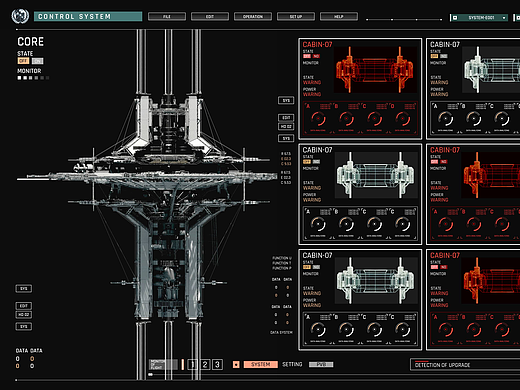Switch to the SETTING tab
Screen dimensions: 520x390
pos(292,364)
